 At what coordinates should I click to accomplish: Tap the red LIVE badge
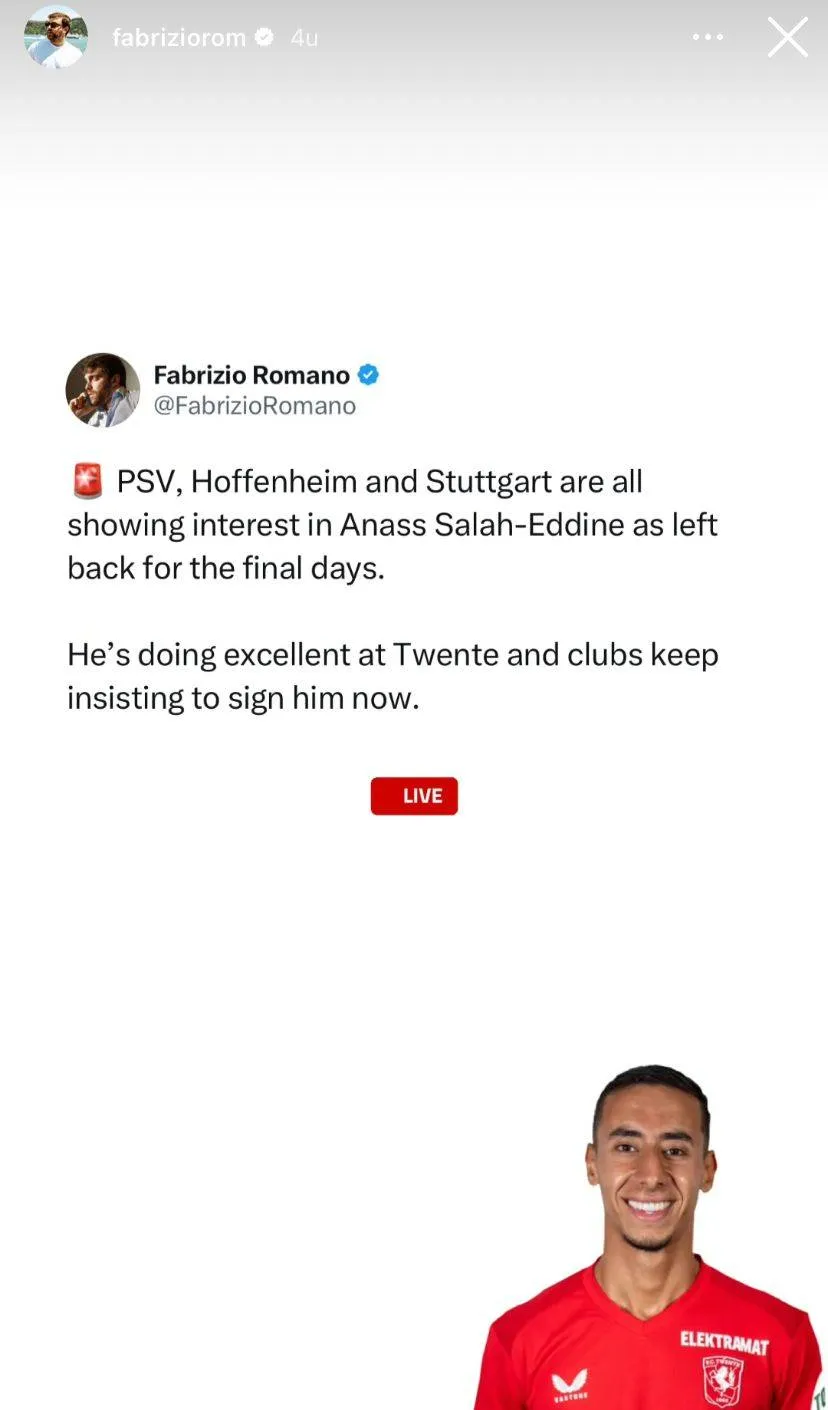(x=414, y=796)
